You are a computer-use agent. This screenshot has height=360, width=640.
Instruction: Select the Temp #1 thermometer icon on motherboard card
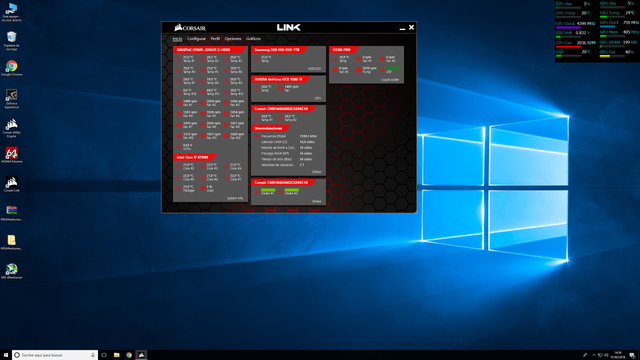tap(179, 59)
